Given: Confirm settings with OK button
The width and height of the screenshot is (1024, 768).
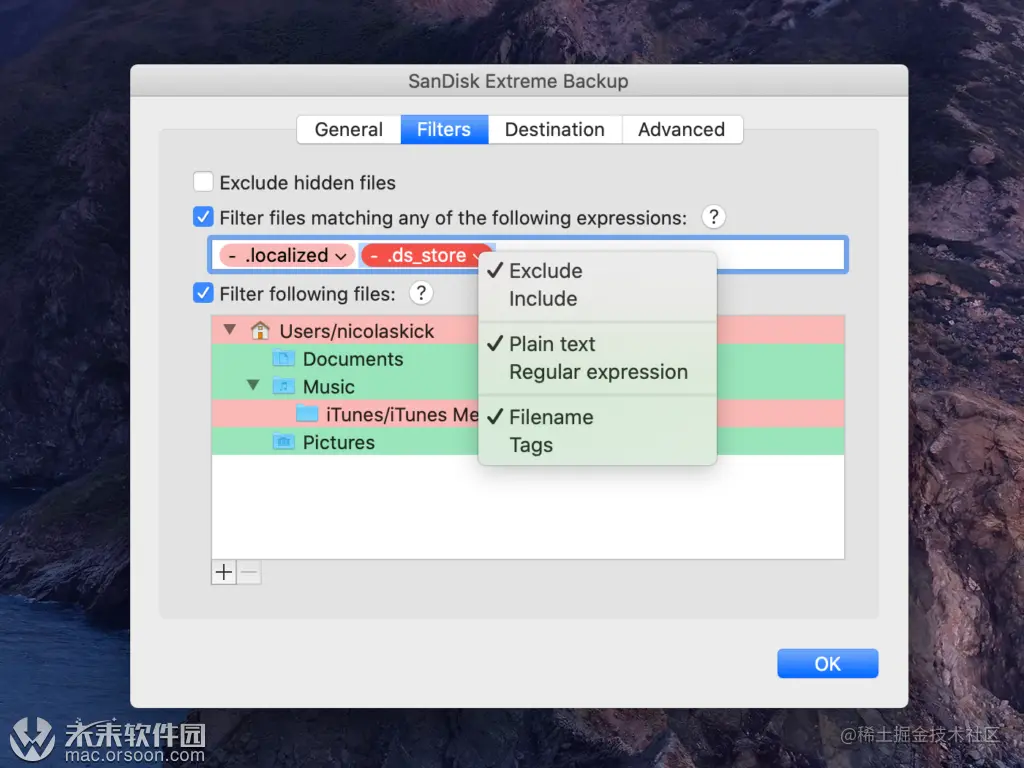Looking at the screenshot, I should pos(827,664).
